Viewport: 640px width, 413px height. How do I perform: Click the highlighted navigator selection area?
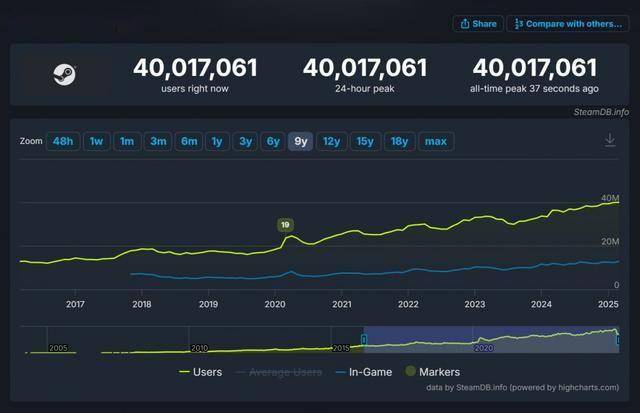click(x=491, y=339)
